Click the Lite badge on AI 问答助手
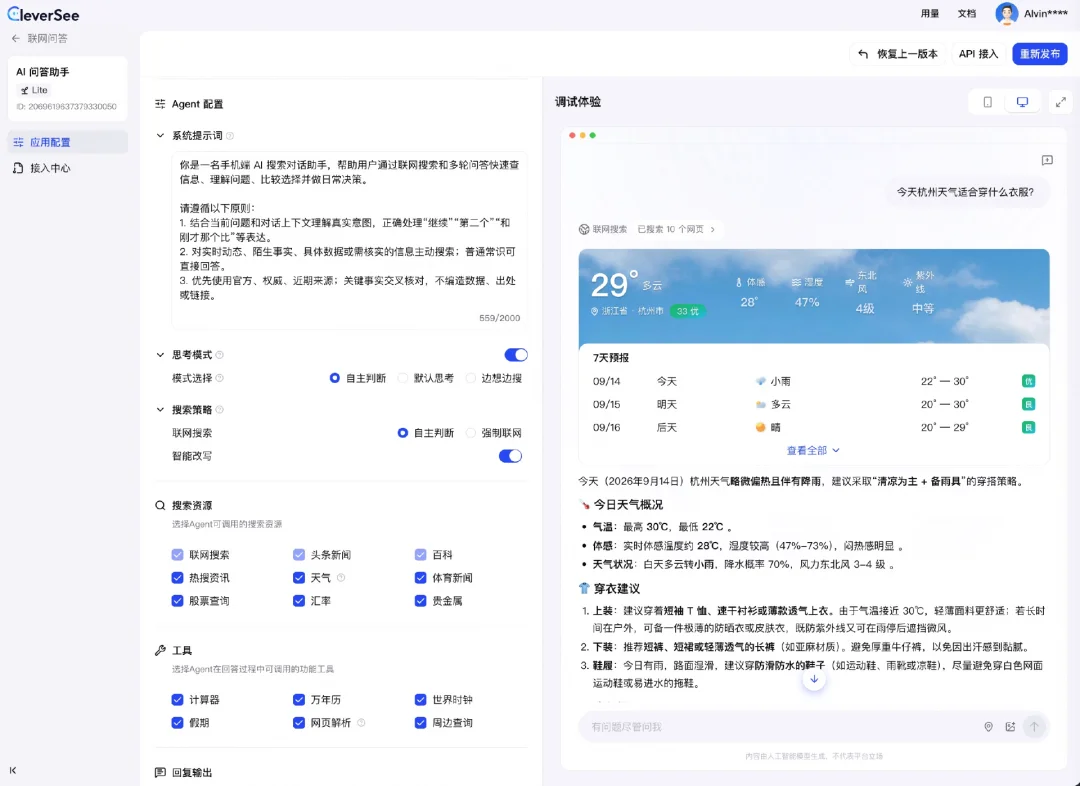Screen dimensions: 1080x786 pyautogui.click(x=34, y=90)
